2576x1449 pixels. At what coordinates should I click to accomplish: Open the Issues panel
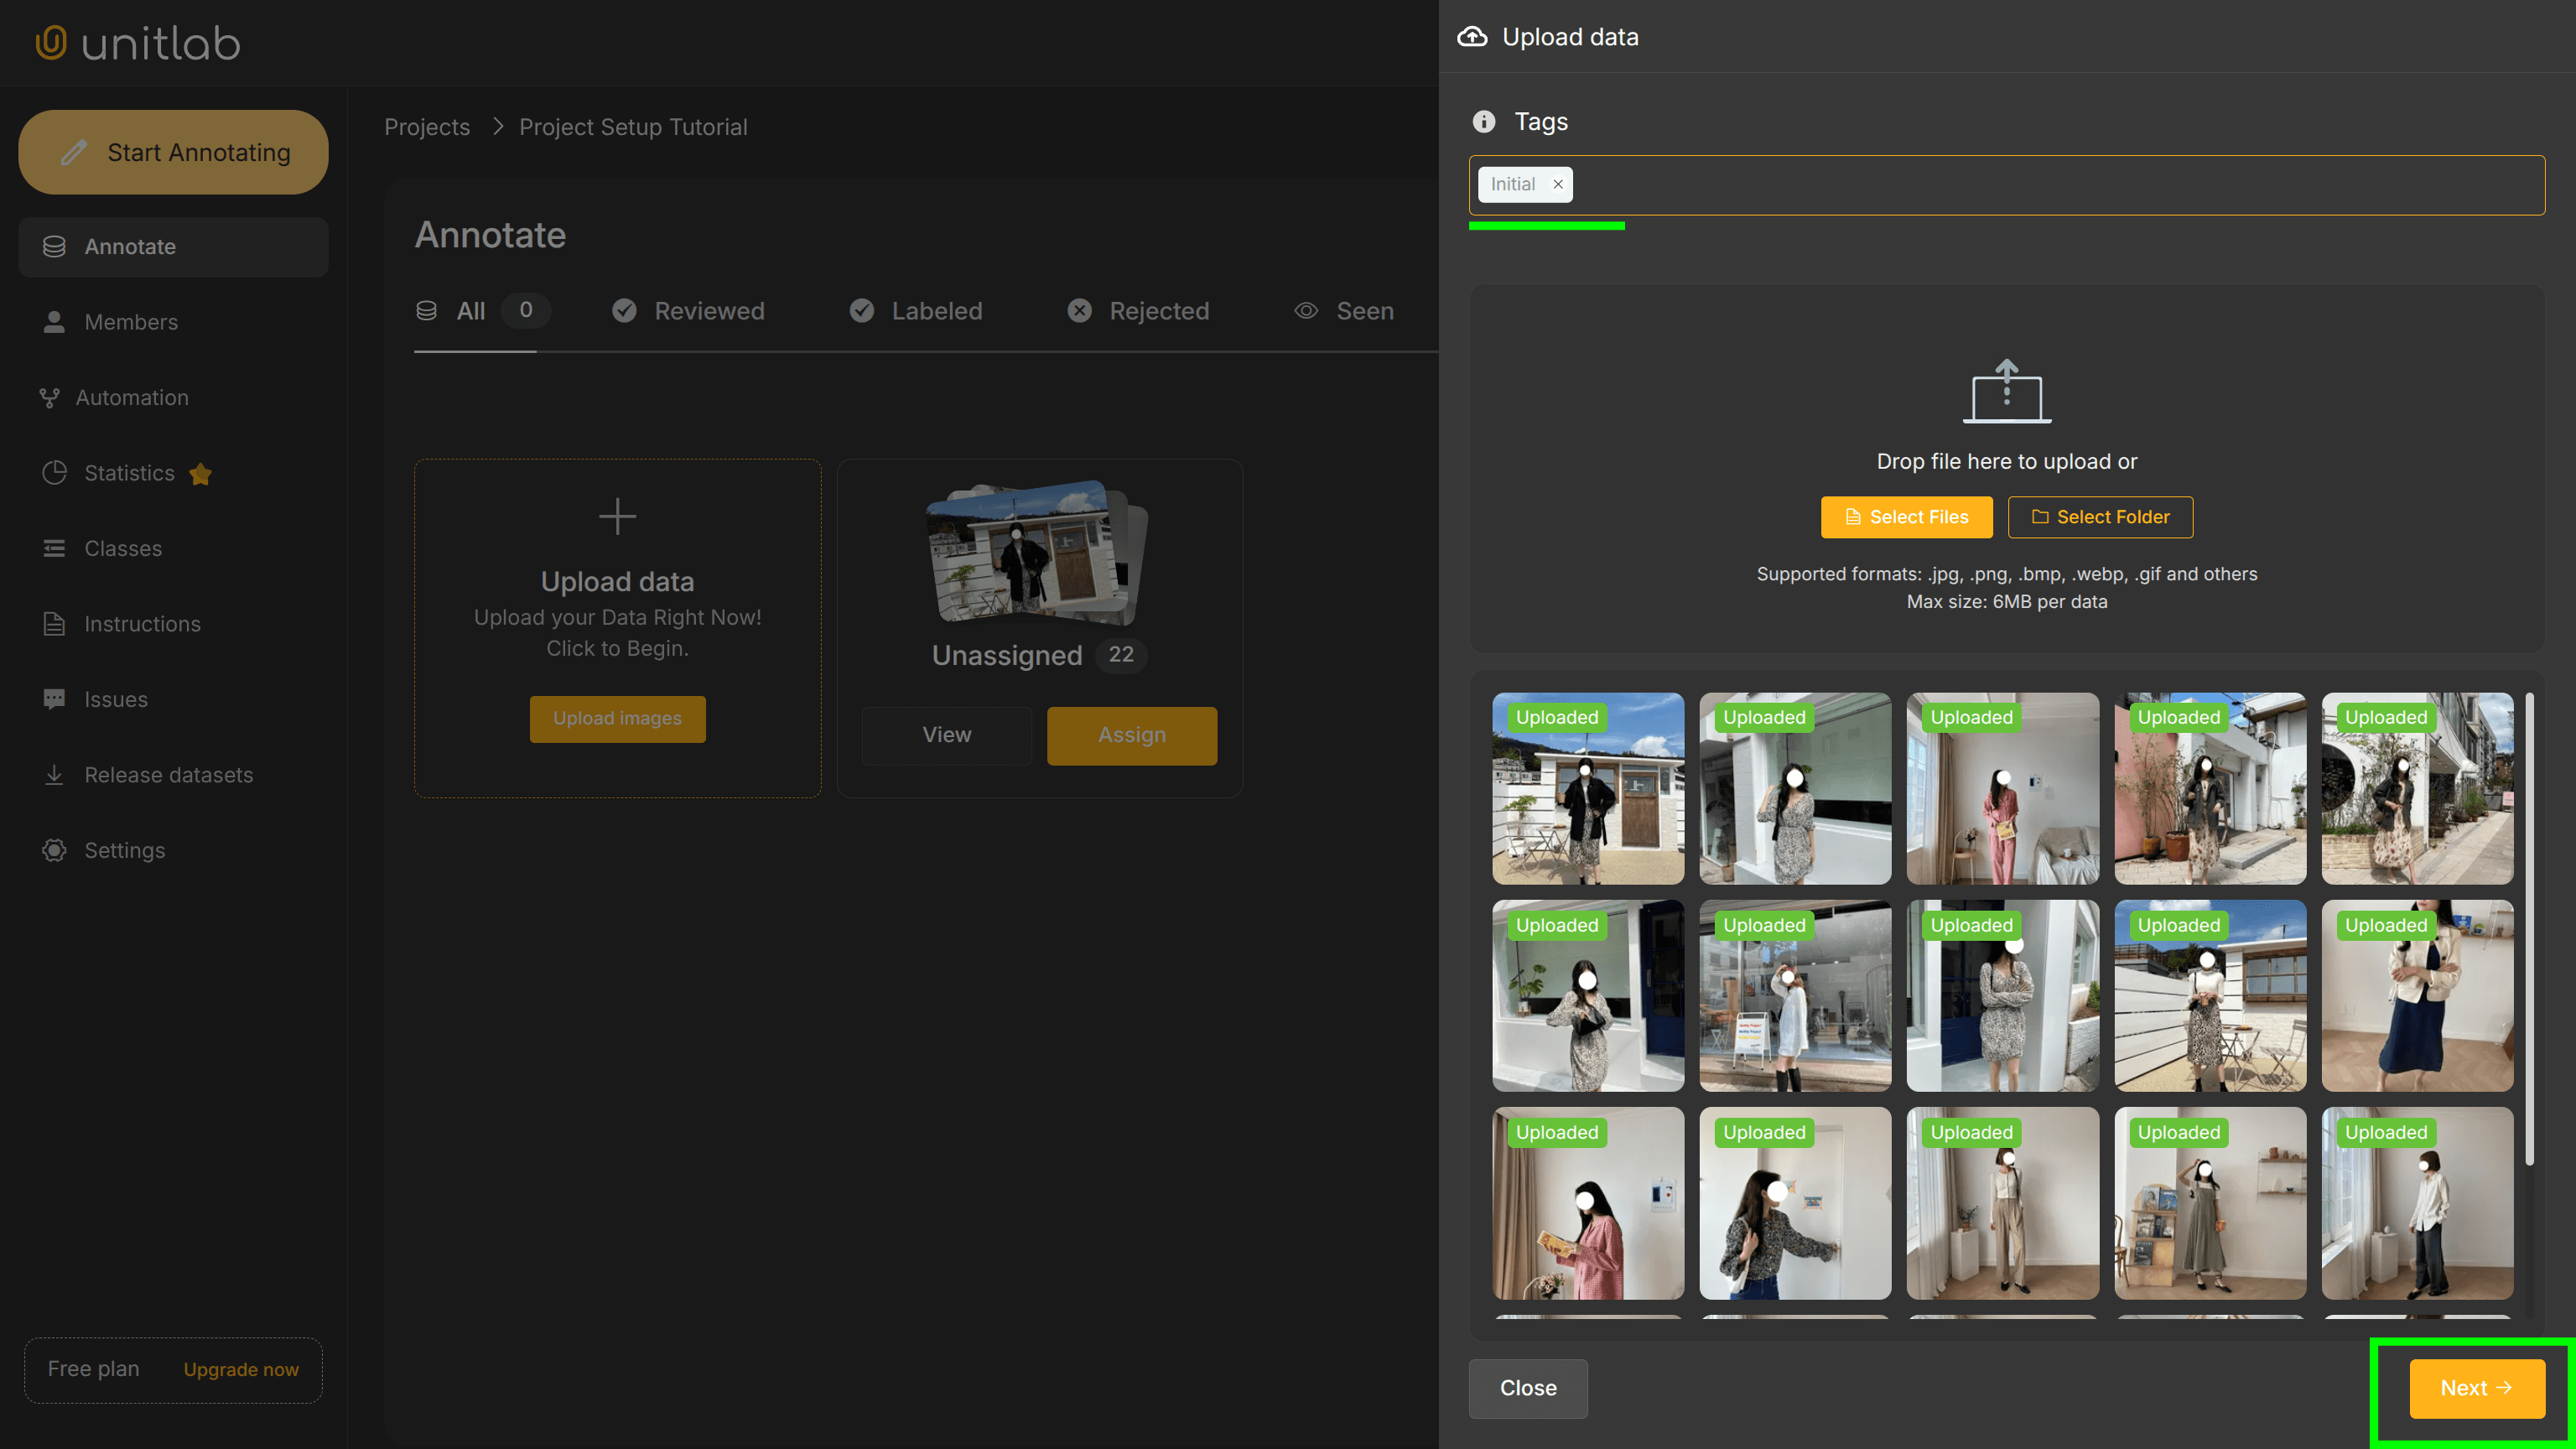(115, 699)
